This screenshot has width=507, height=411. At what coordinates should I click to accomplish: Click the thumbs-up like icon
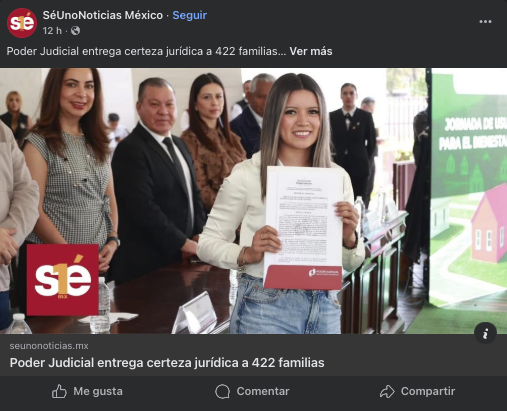click(x=59, y=391)
